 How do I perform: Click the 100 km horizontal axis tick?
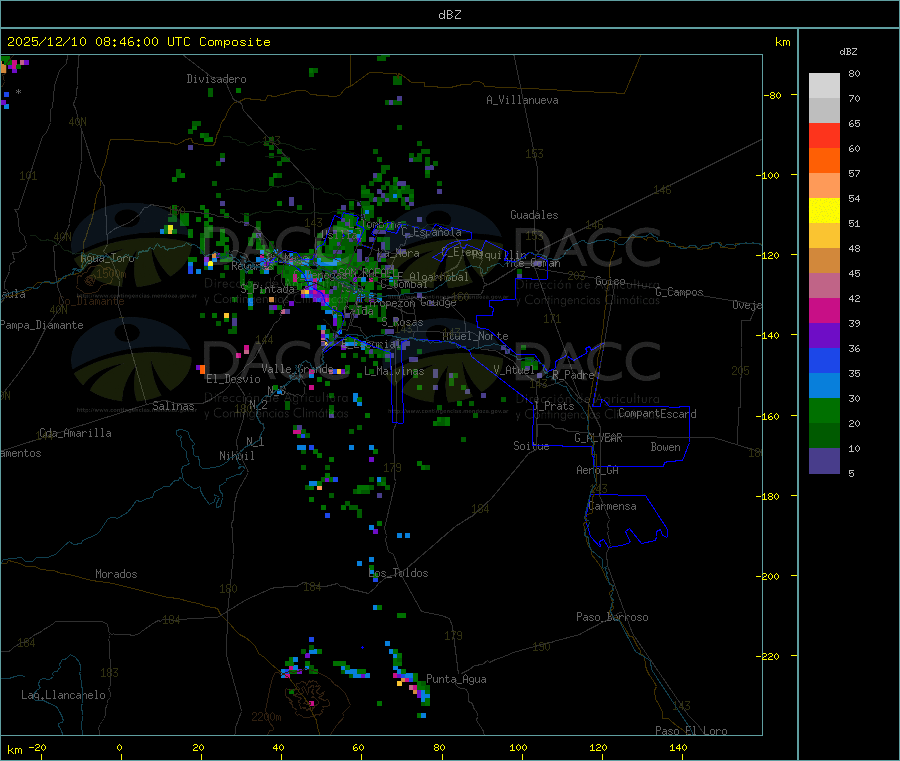point(518,747)
